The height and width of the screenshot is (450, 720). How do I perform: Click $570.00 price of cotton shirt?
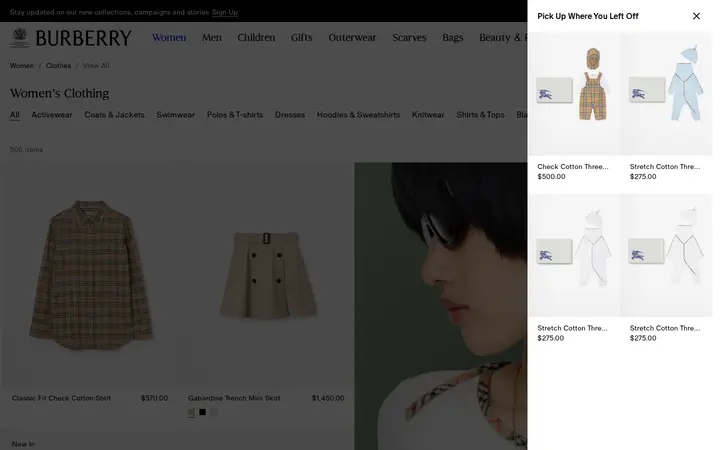154,398
